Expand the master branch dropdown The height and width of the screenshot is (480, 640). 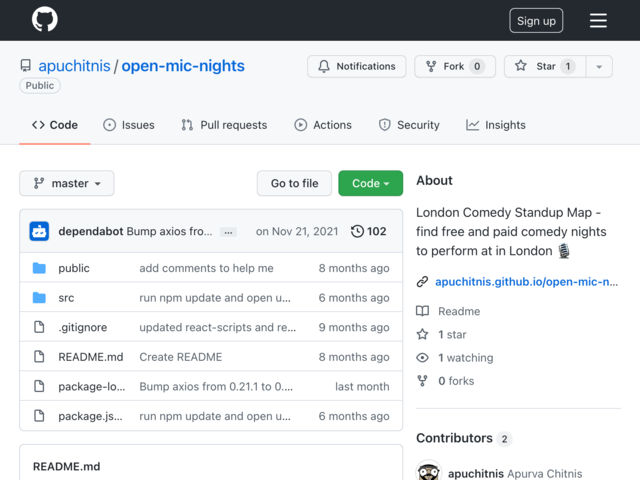(67, 183)
